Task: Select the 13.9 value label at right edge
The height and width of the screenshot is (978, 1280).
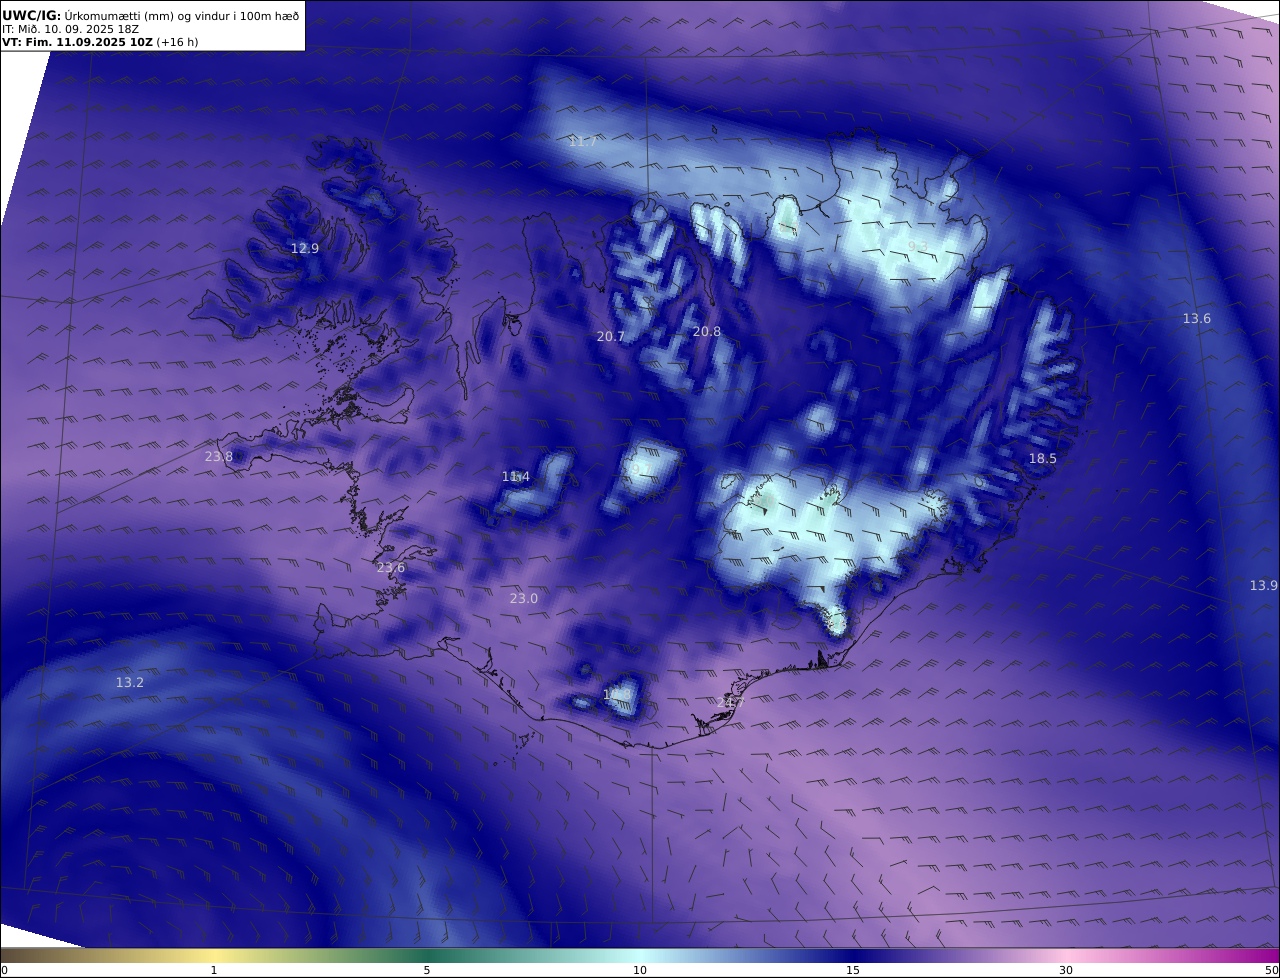Action: [x=1263, y=585]
